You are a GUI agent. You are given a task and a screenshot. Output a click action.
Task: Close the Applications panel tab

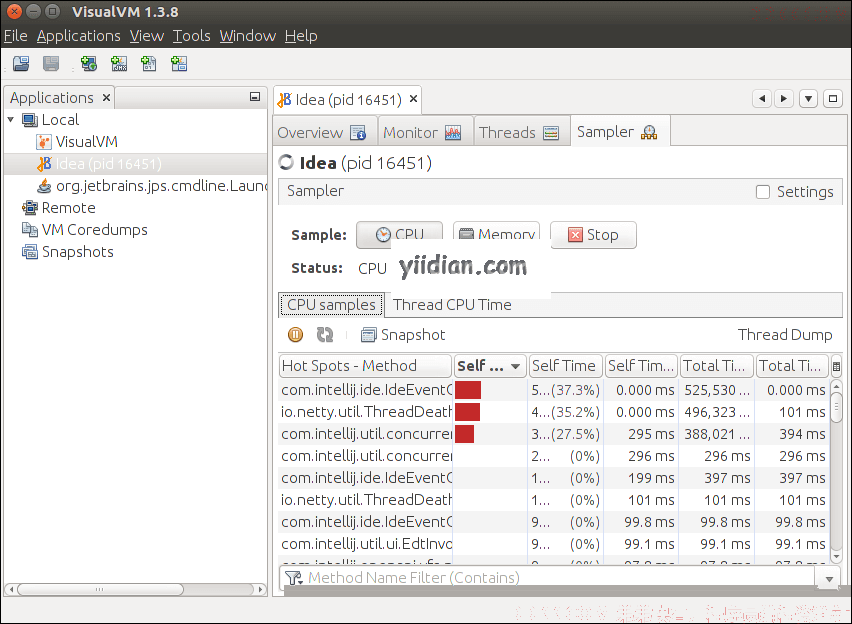pyautogui.click(x=106, y=98)
